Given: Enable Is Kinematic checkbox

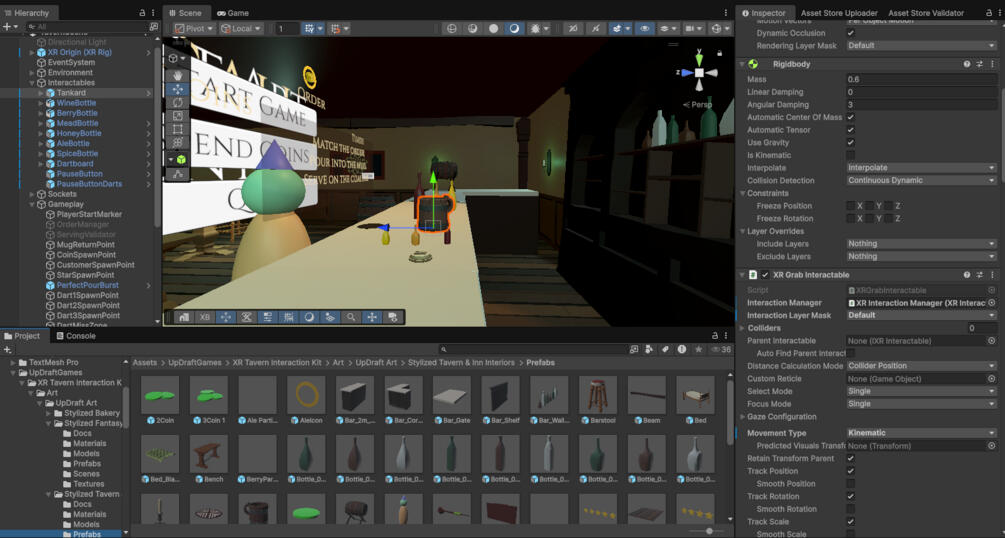Looking at the screenshot, I should [851, 155].
